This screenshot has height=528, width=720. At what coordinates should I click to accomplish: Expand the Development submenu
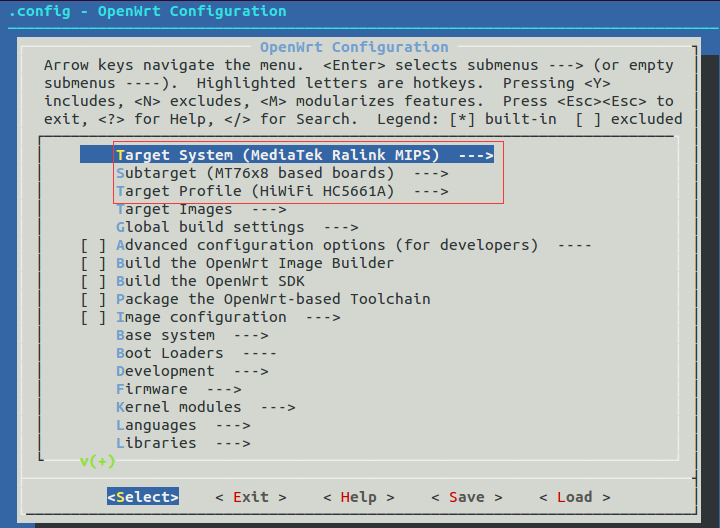(x=192, y=371)
